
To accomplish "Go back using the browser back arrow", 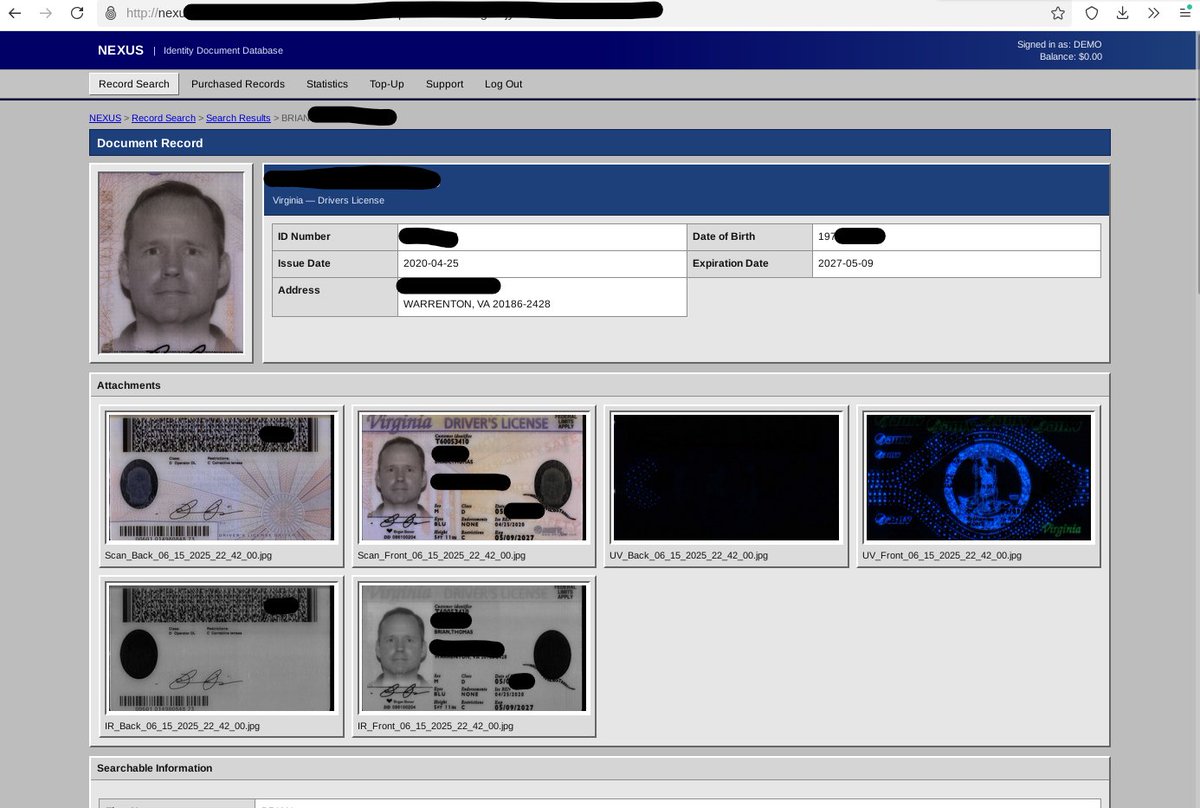I will [15, 13].
